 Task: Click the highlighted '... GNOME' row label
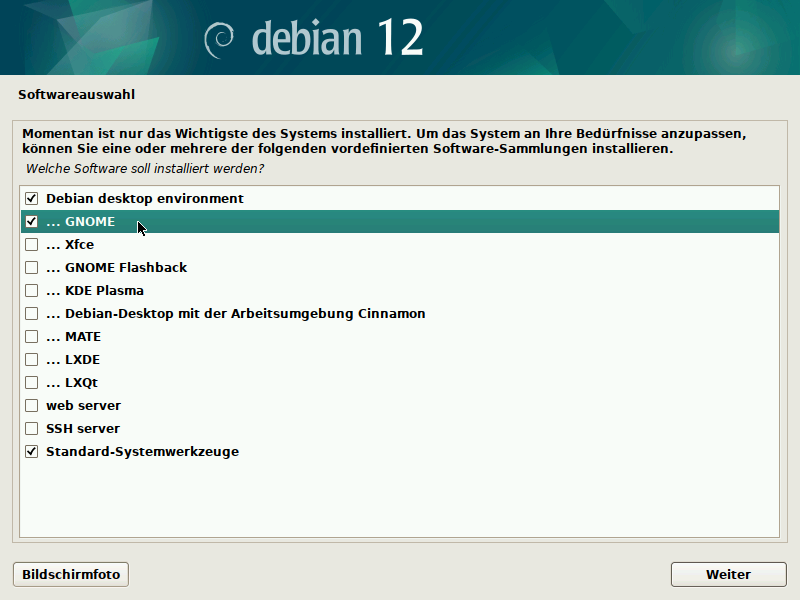81,221
